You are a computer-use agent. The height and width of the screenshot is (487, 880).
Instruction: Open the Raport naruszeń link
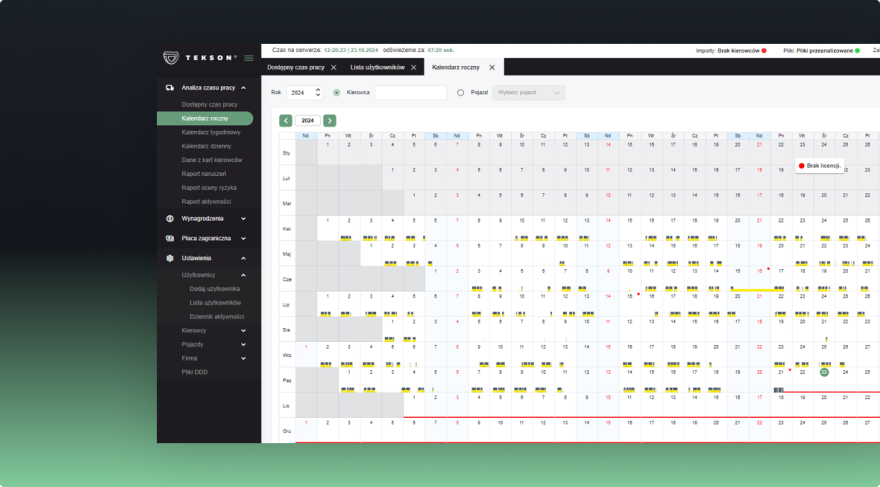203,174
